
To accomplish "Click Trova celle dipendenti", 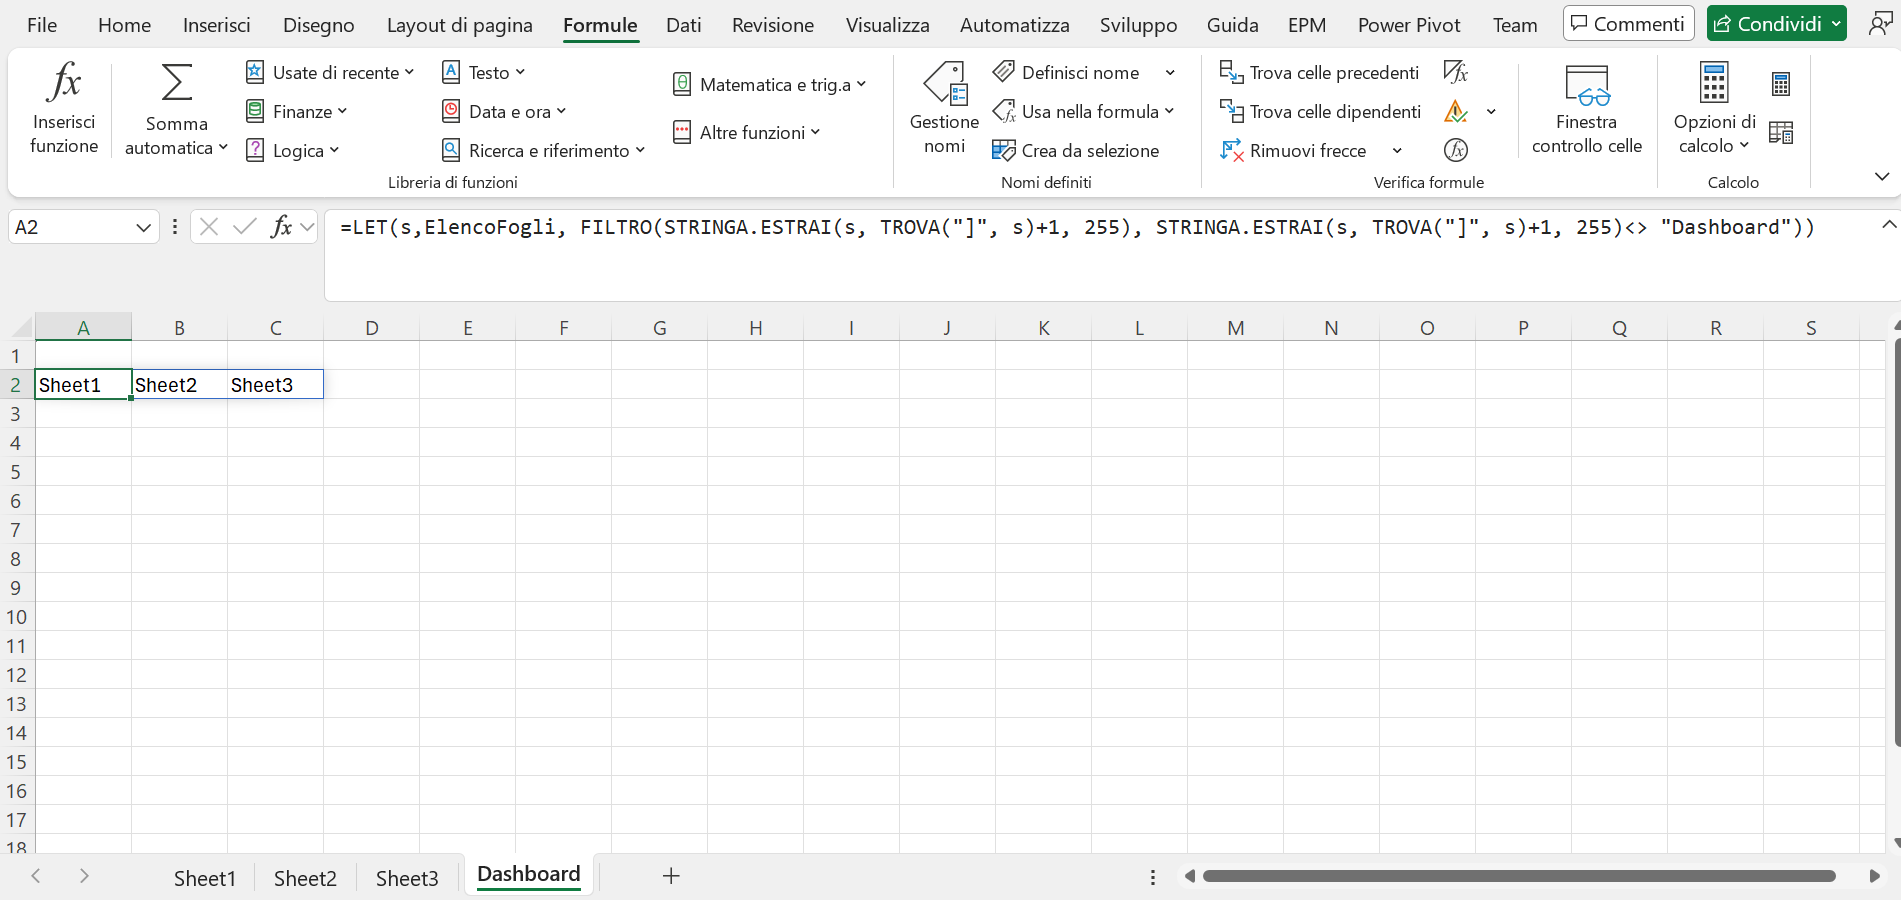I will pyautogui.click(x=1320, y=111).
